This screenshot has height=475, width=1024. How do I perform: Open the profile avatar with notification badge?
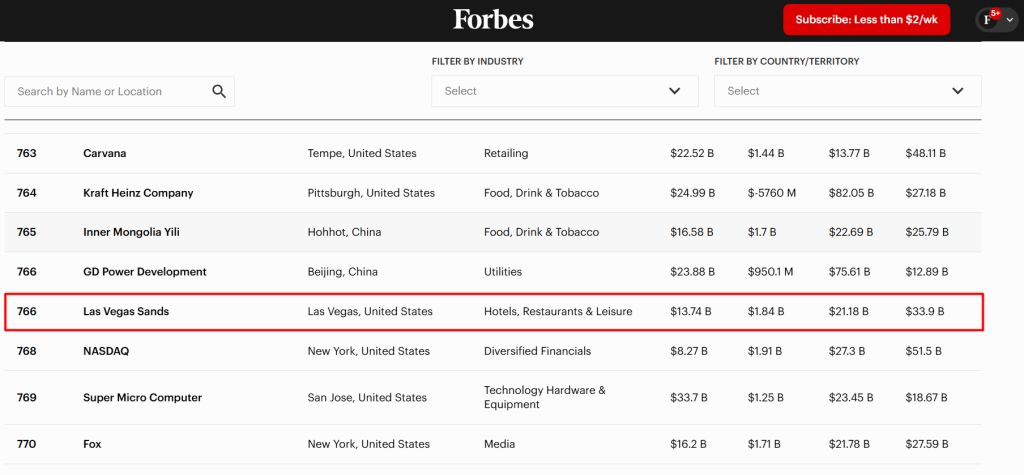(x=987, y=20)
